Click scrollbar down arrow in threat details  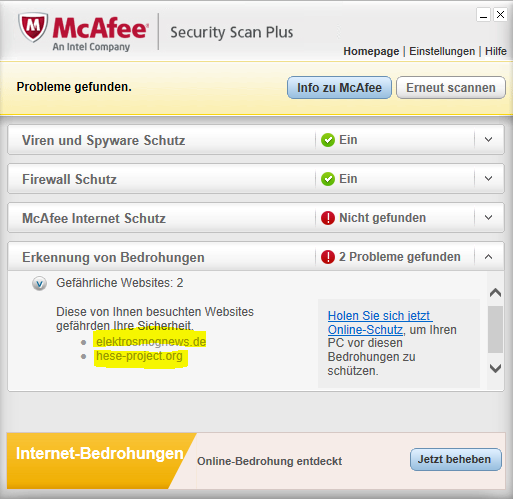[495, 368]
